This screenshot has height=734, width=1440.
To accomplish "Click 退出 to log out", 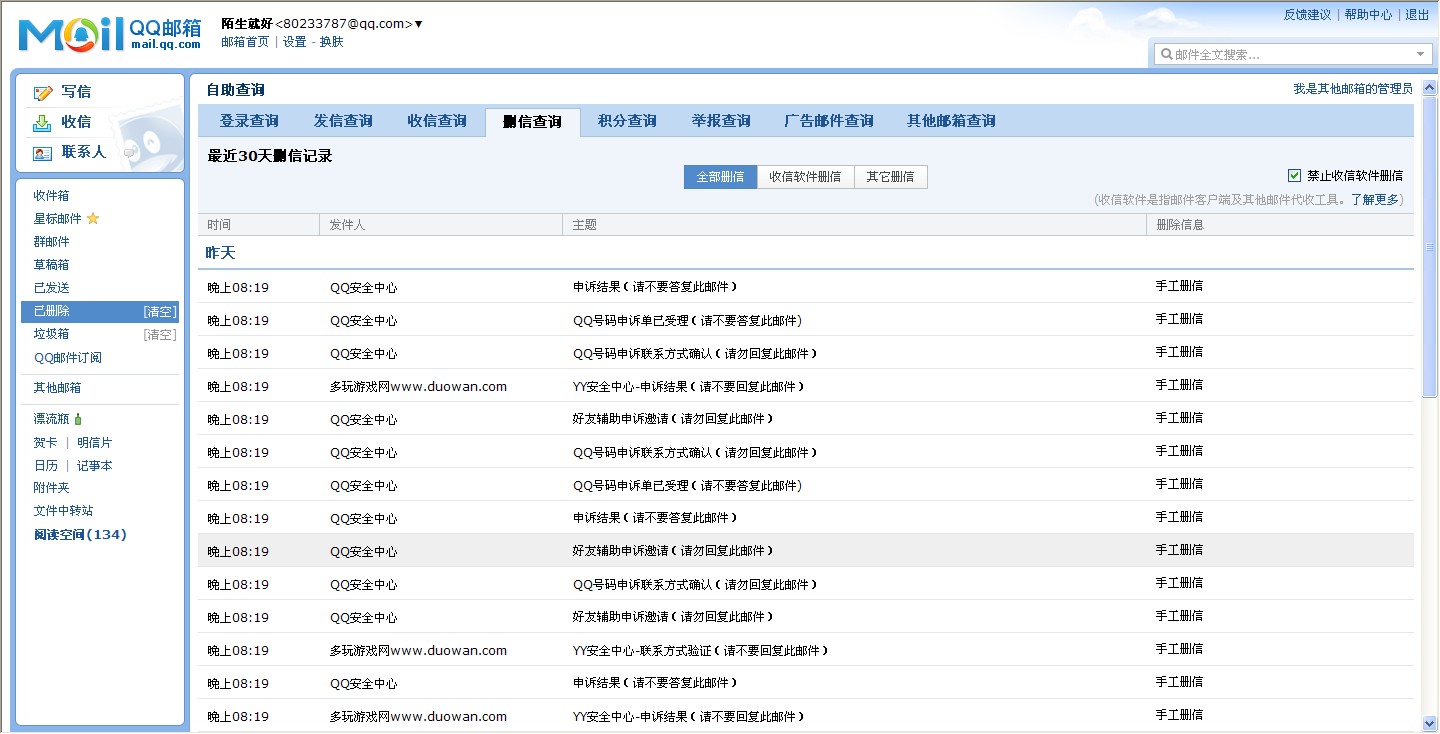I will pyautogui.click(x=1417, y=15).
